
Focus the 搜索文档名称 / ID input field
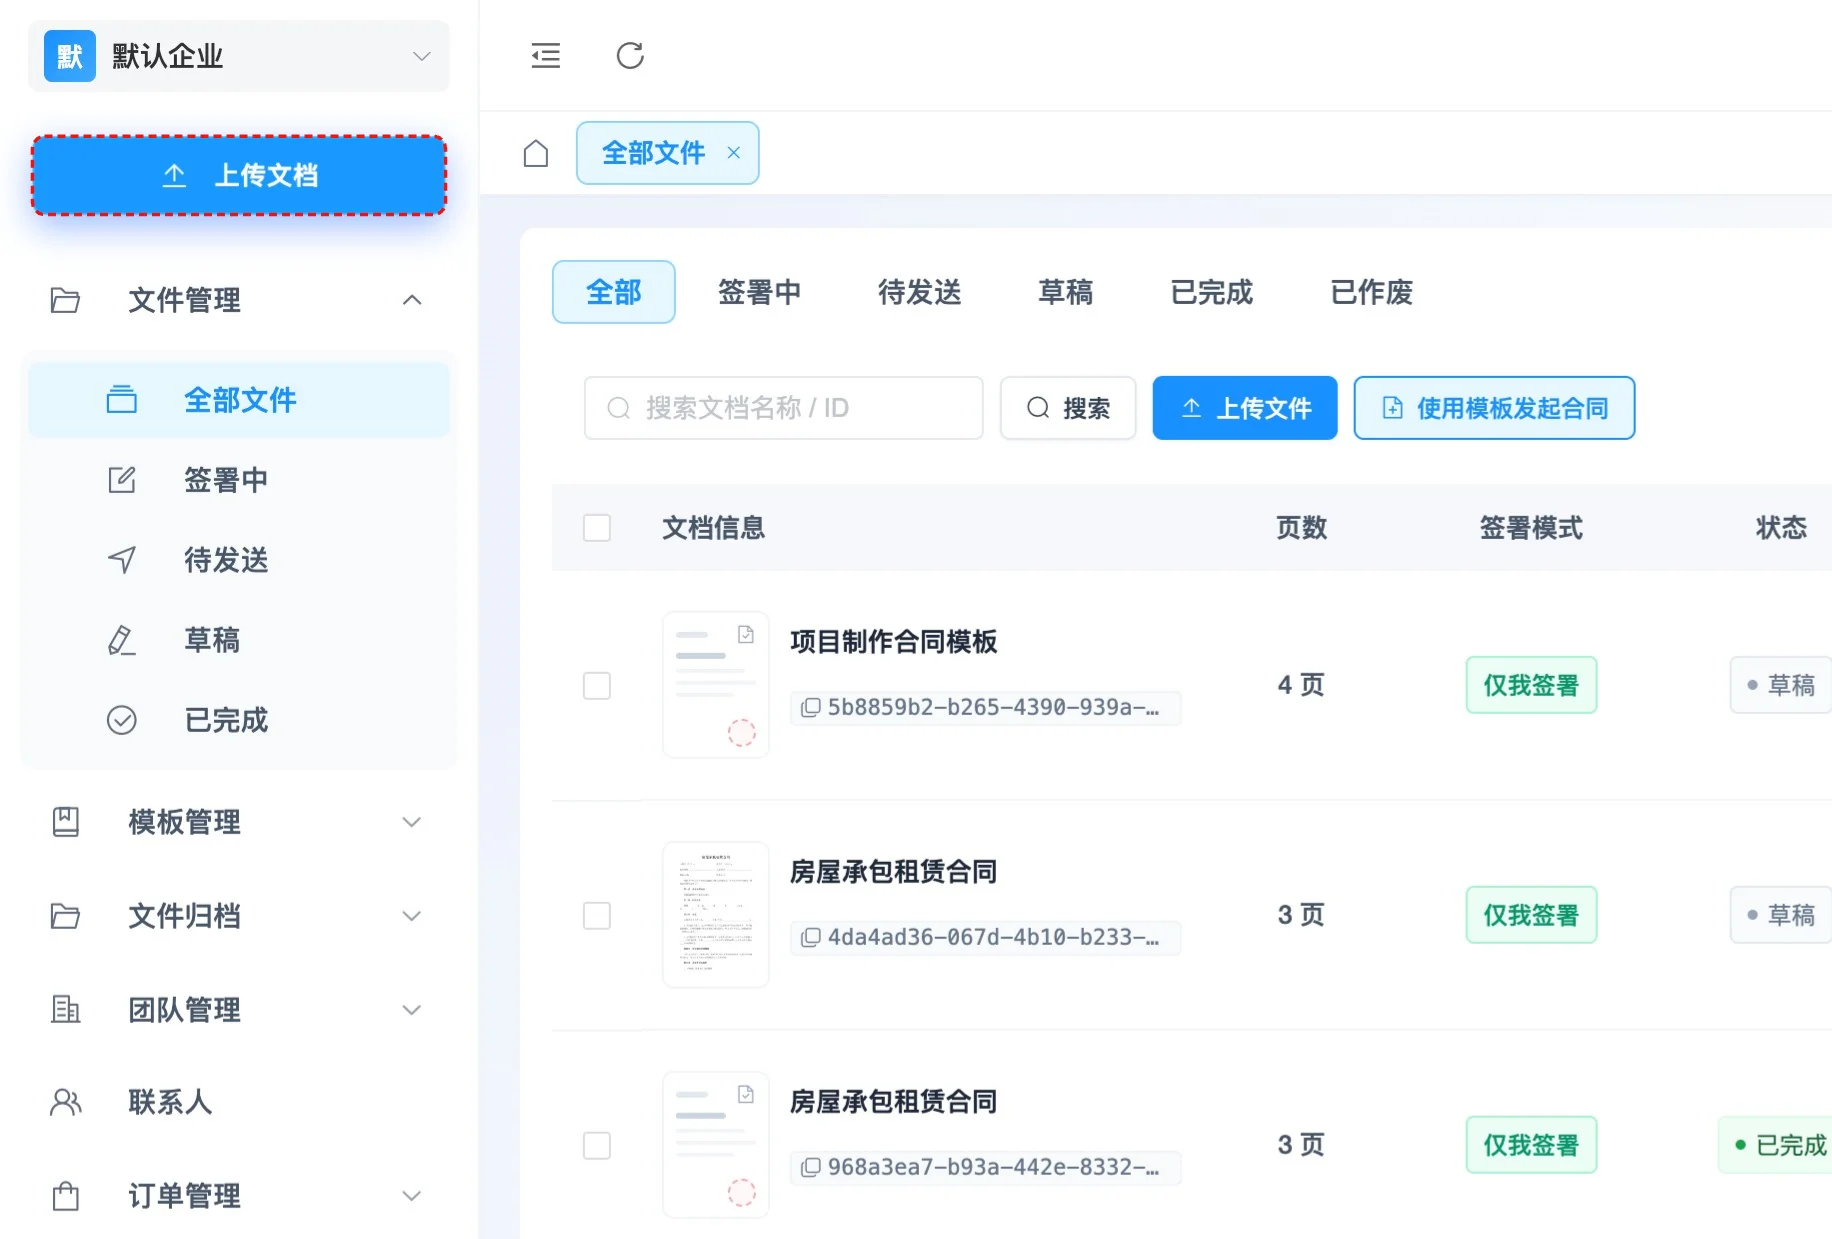point(784,408)
